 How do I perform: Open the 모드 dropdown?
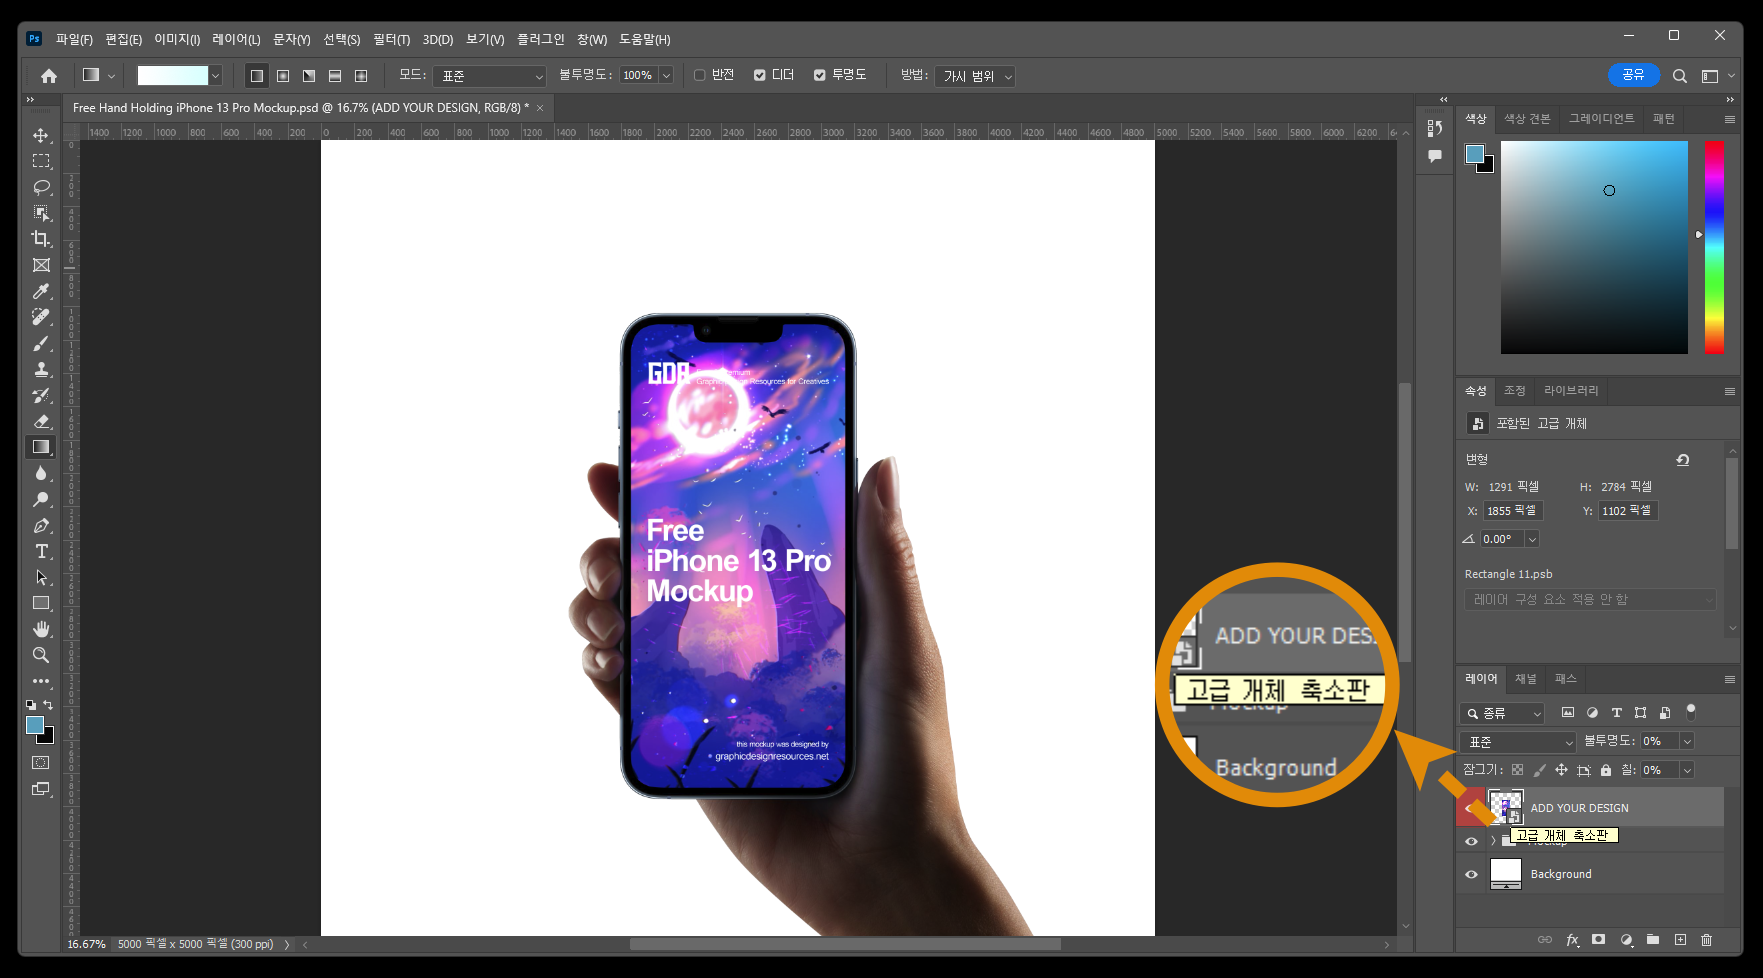(x=492, y=76)
